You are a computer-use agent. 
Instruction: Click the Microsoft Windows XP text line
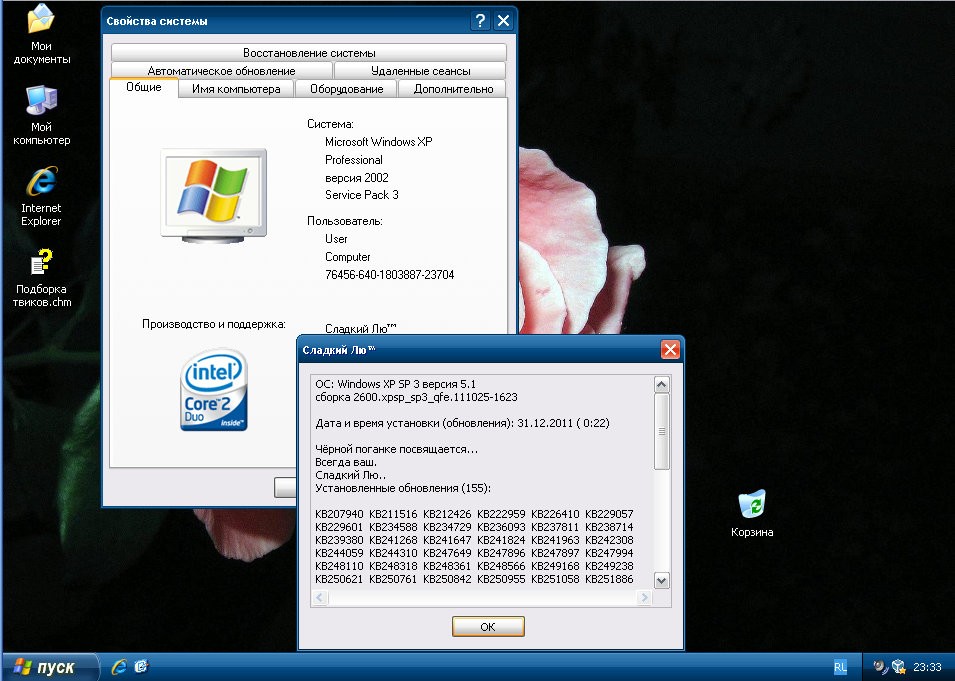(378, 142)
